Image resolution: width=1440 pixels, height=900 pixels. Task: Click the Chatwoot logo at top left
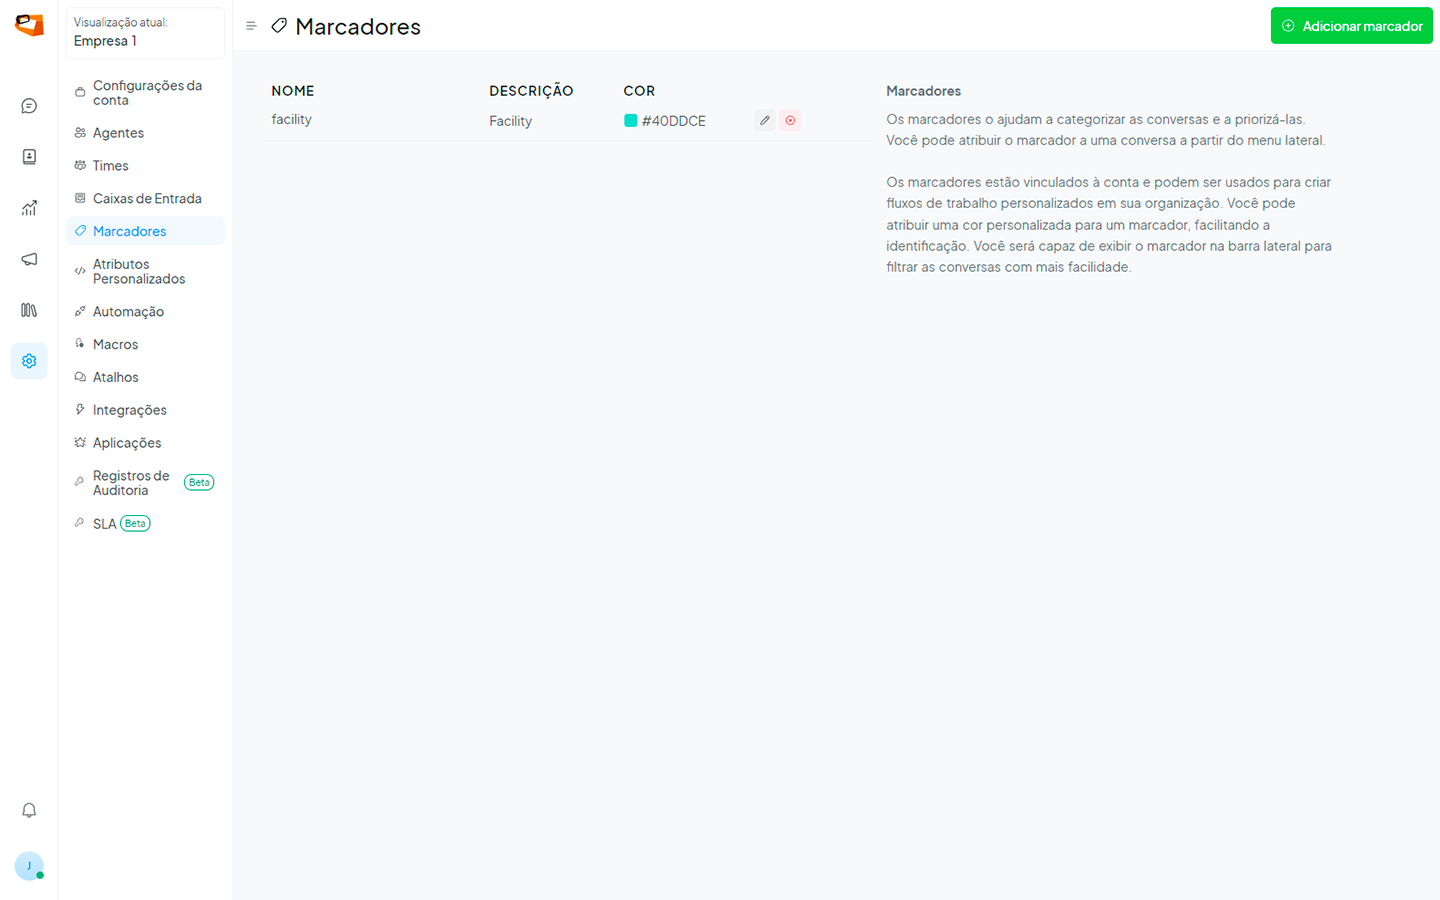coord(29,26)
